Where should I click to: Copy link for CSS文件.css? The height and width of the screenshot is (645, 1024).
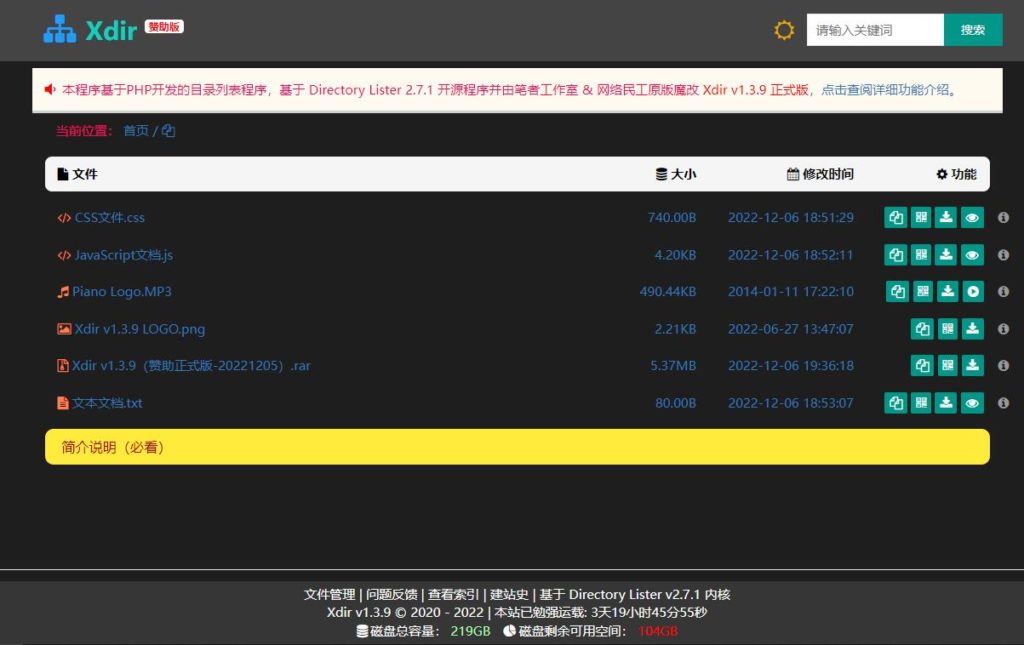pos(895,218)
